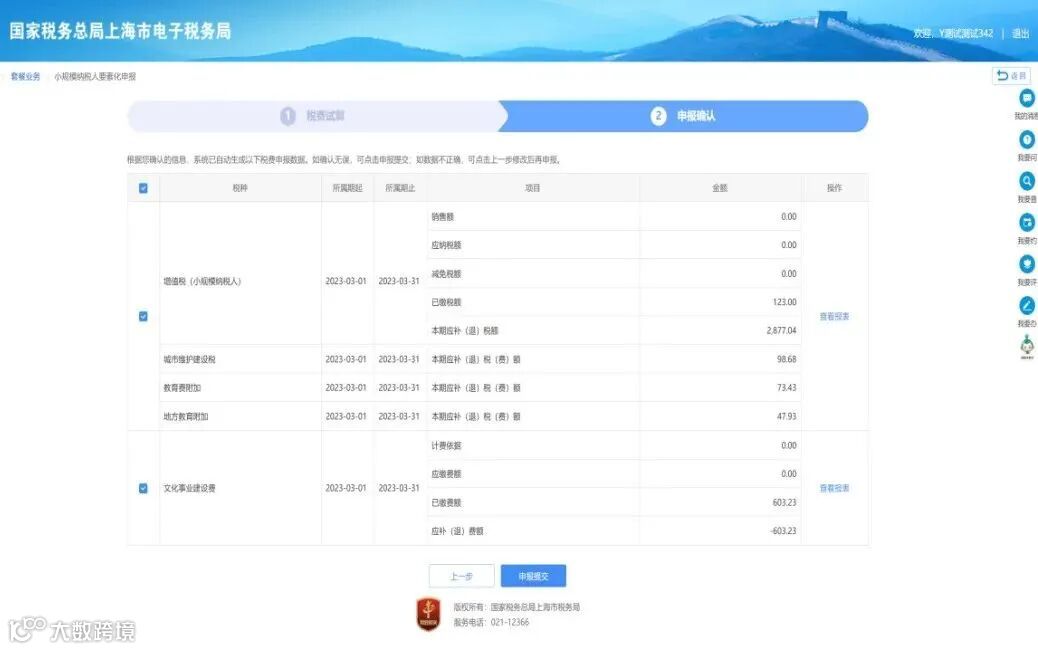Screen dimensions: 1038x650
Task: Open 查看报表 link for 文化事业建设费
Action: coord(834,488)
